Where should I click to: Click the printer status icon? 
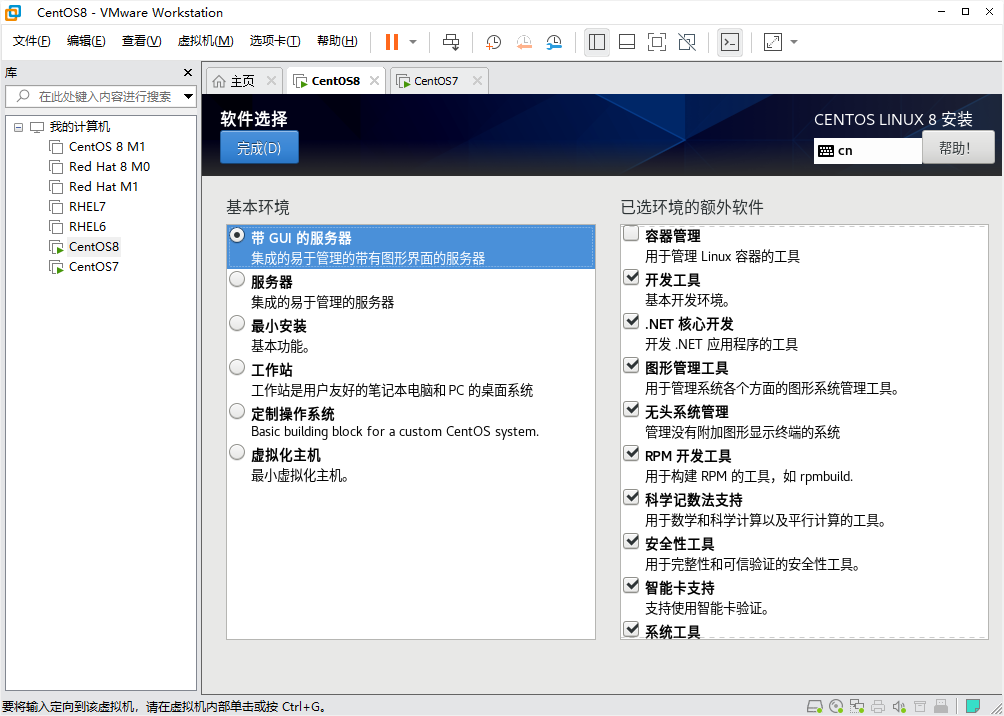[x=878, y=707]
